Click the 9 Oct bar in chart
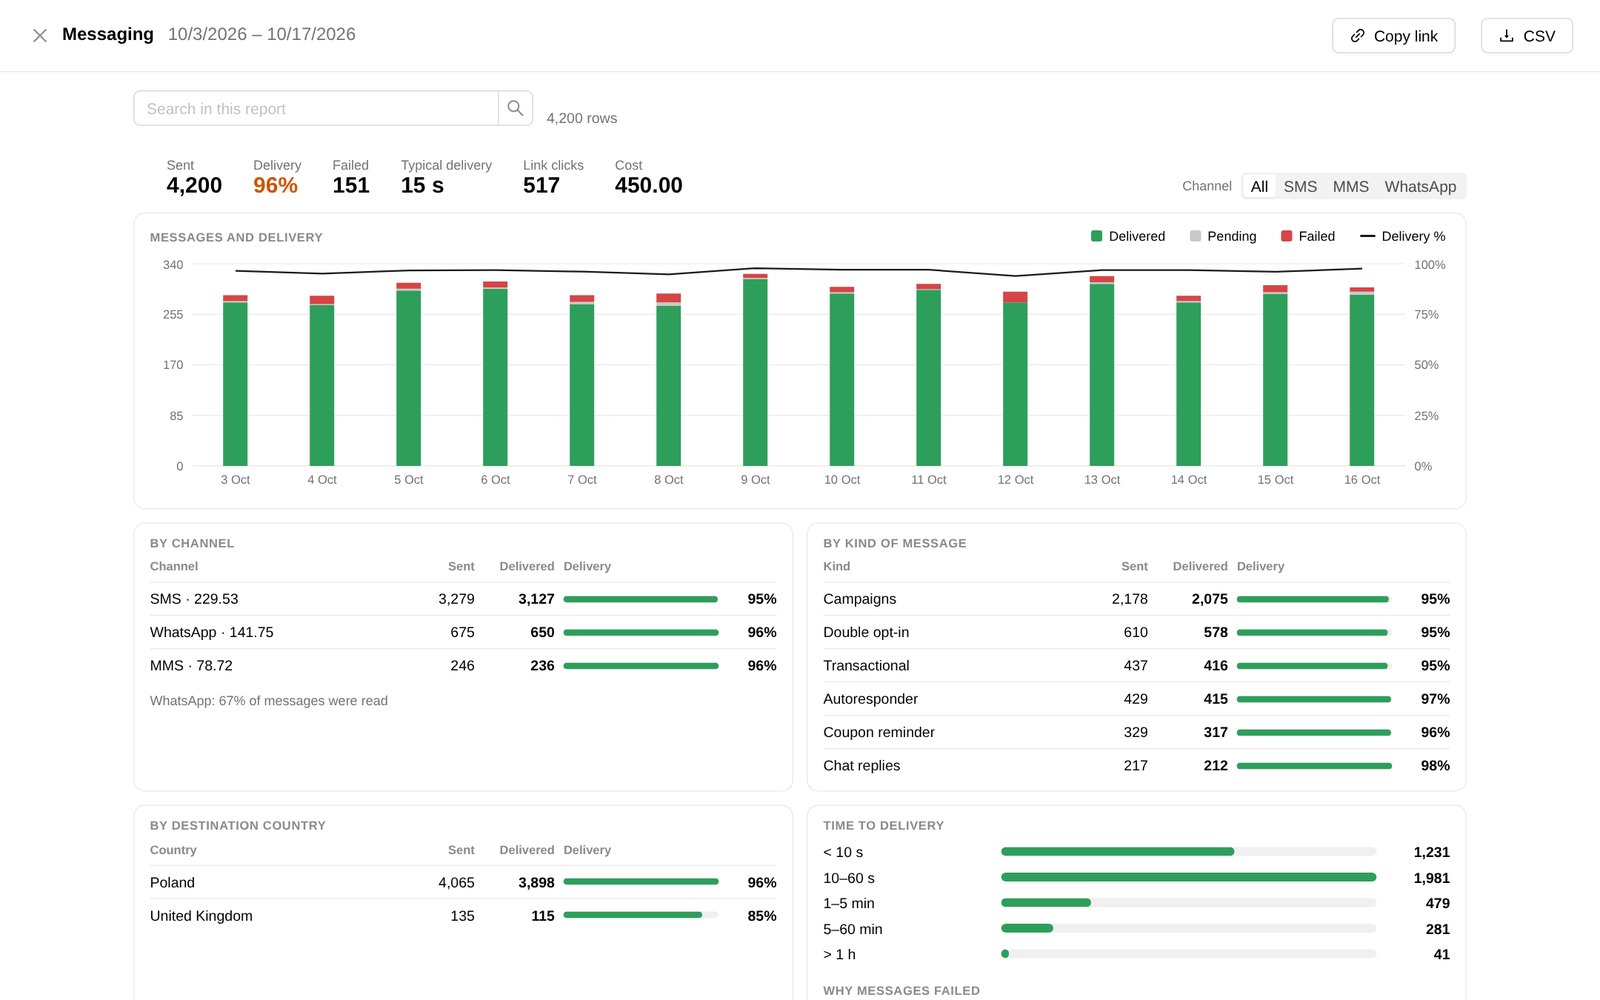This screenshot has height=1000, width=1600. [755, 370]
